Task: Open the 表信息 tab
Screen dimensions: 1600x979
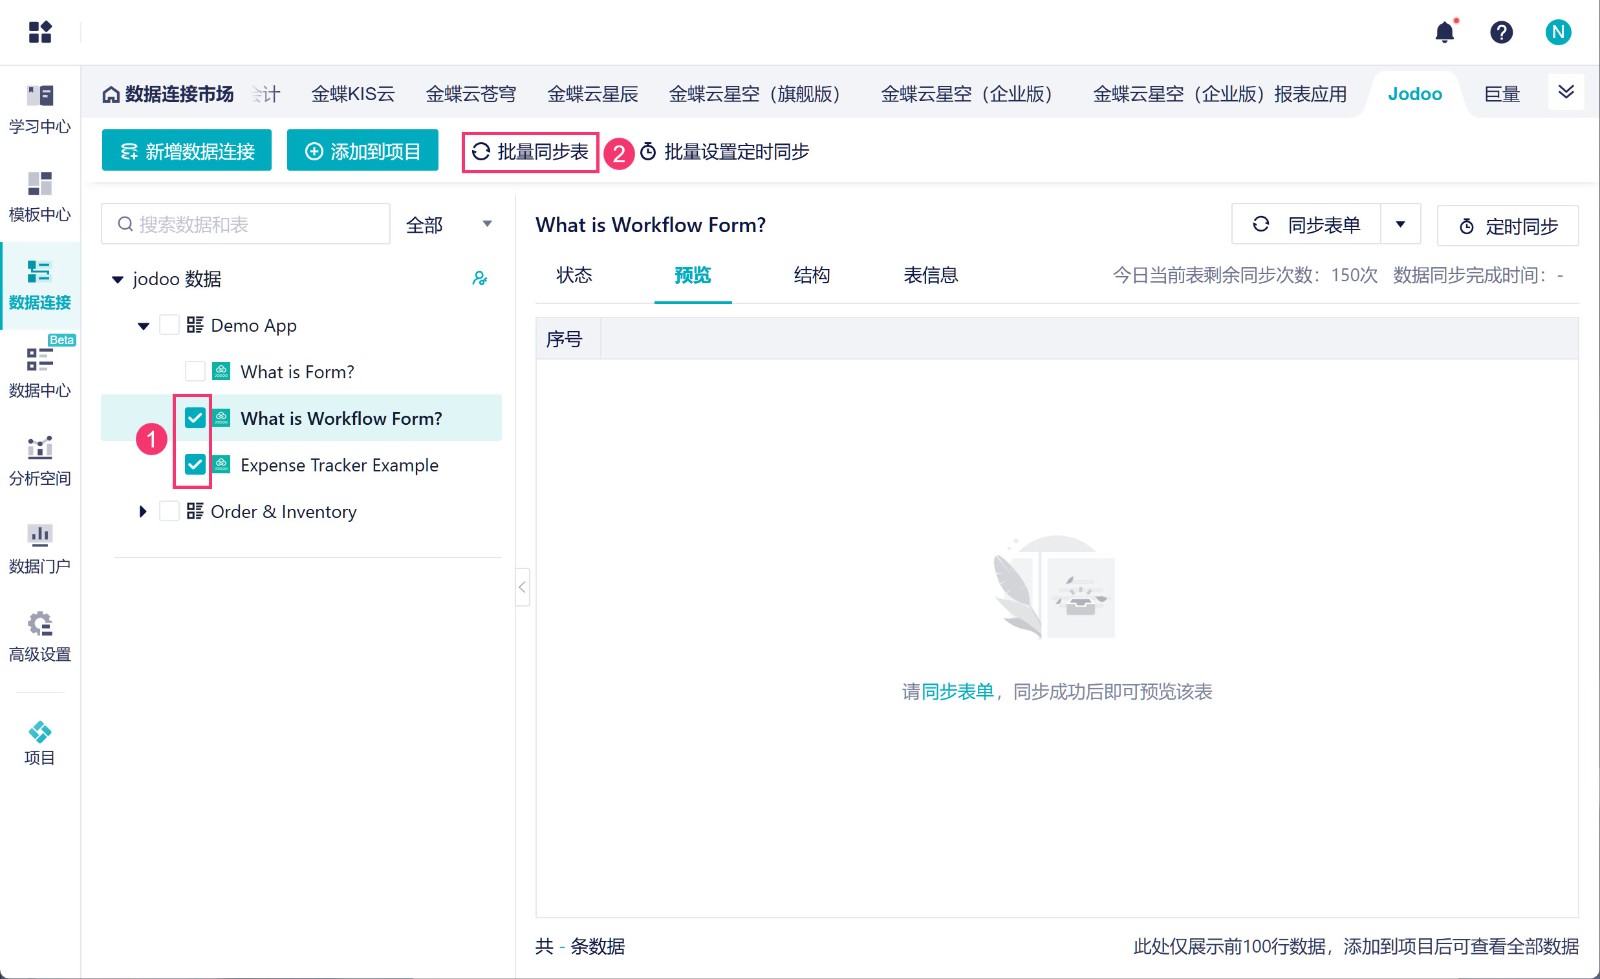Action: 931,275
